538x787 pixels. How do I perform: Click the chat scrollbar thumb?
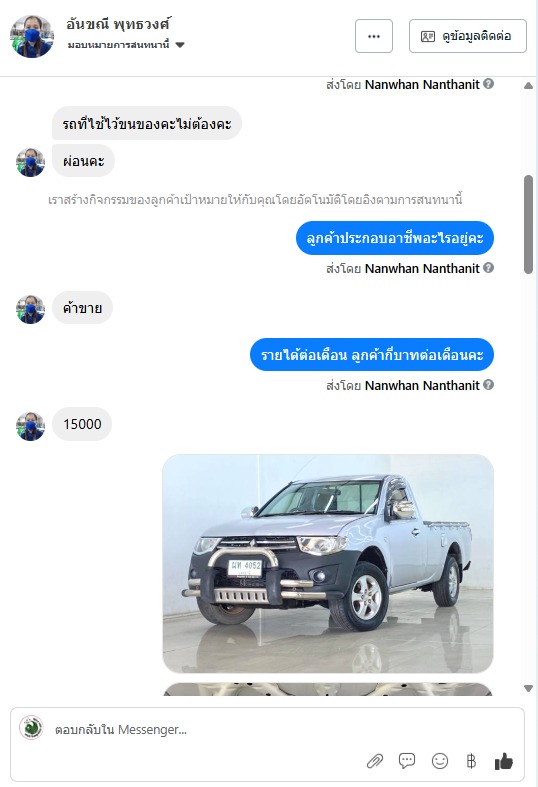click(x=528, y=224)
